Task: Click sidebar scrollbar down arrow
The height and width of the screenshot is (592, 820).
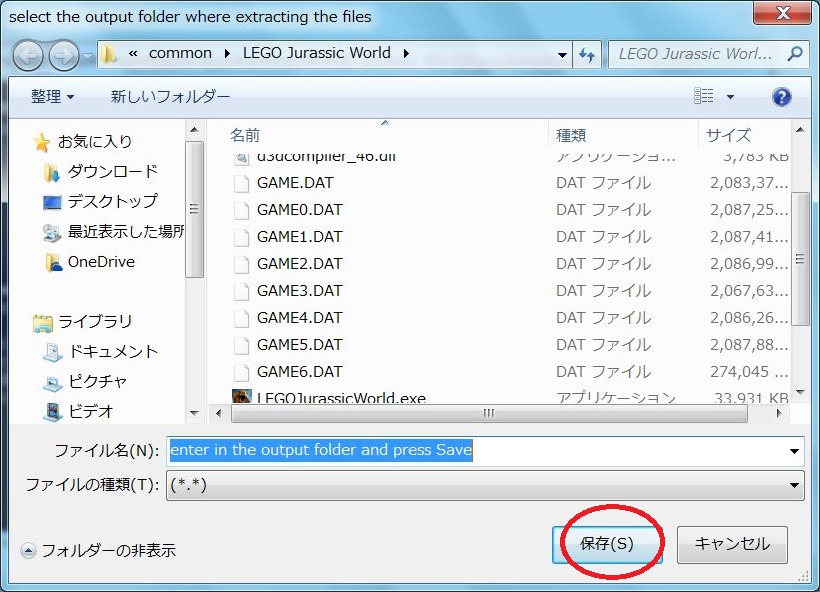Action: point(194,413)
